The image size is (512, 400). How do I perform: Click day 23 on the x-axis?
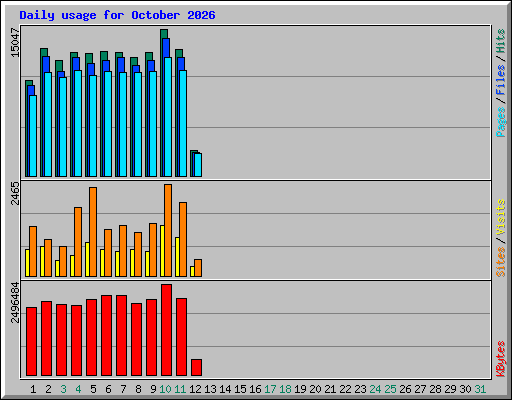360,389
